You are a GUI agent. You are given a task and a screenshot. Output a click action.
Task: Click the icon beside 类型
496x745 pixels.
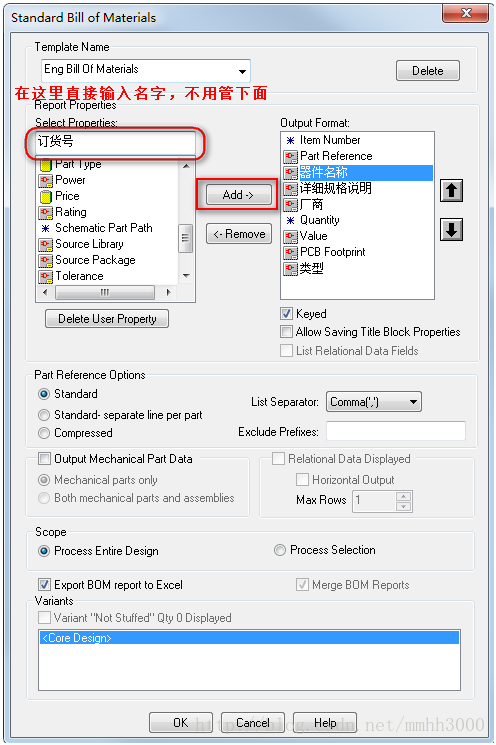(x=290, y=269)
